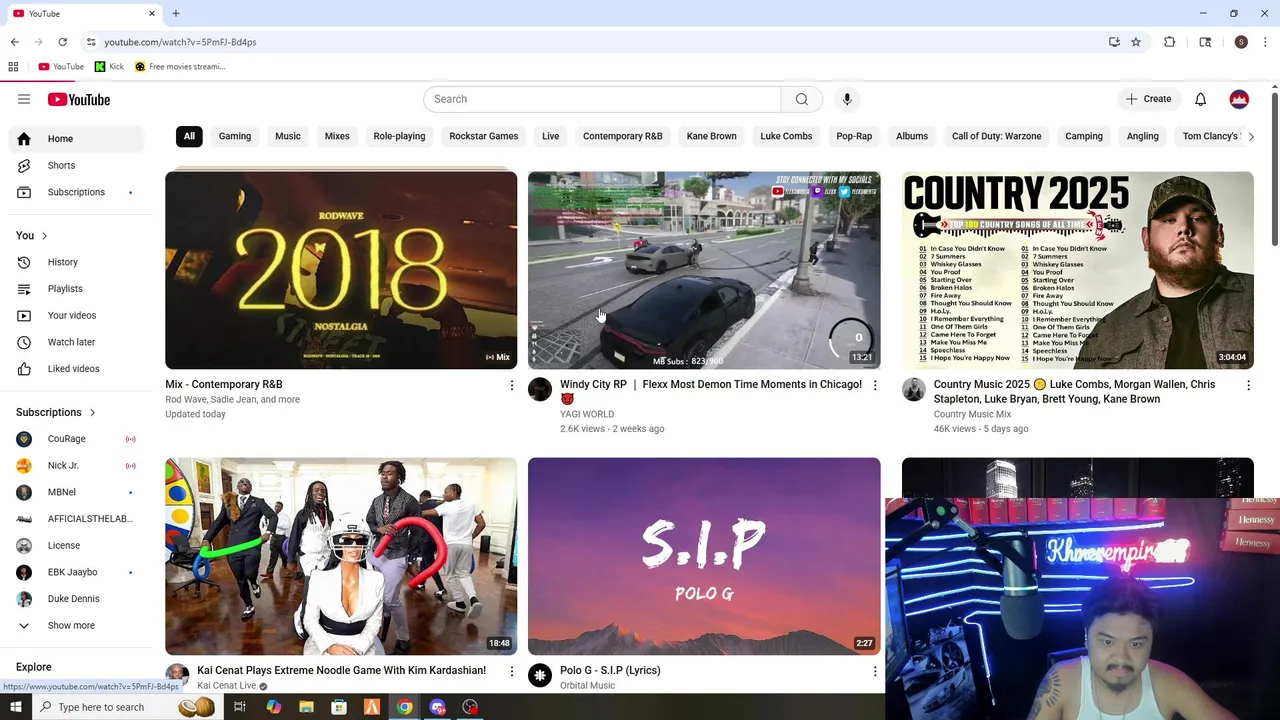Open the browser extensions puzzle icon
Image resolution: width=1280 pixels, height=720 pixels.
[1169, 42]
